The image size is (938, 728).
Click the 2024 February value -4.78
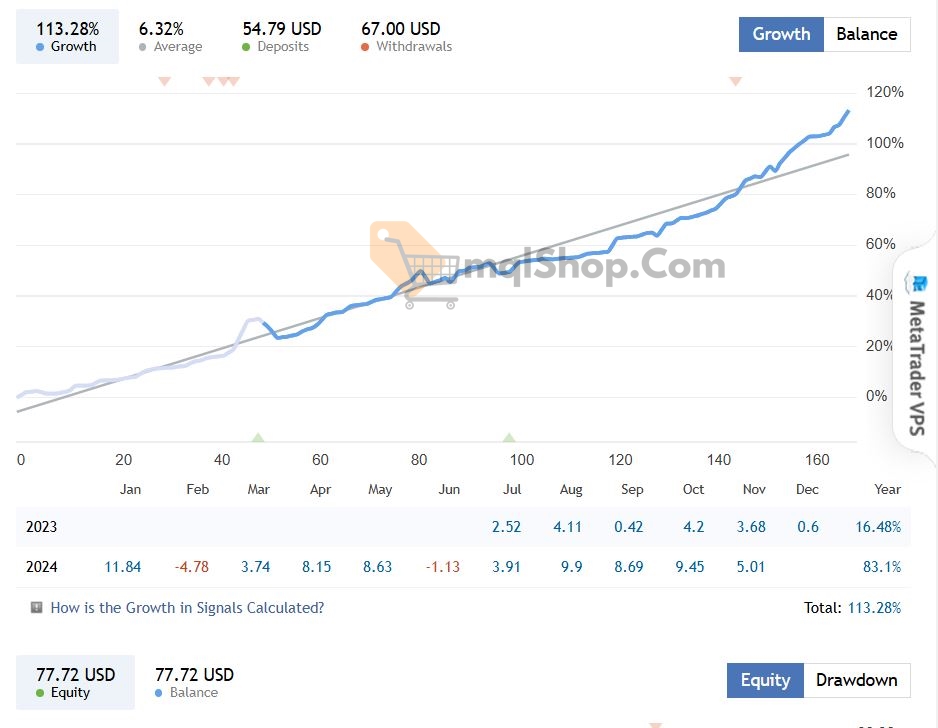click(x=192, y=567)
